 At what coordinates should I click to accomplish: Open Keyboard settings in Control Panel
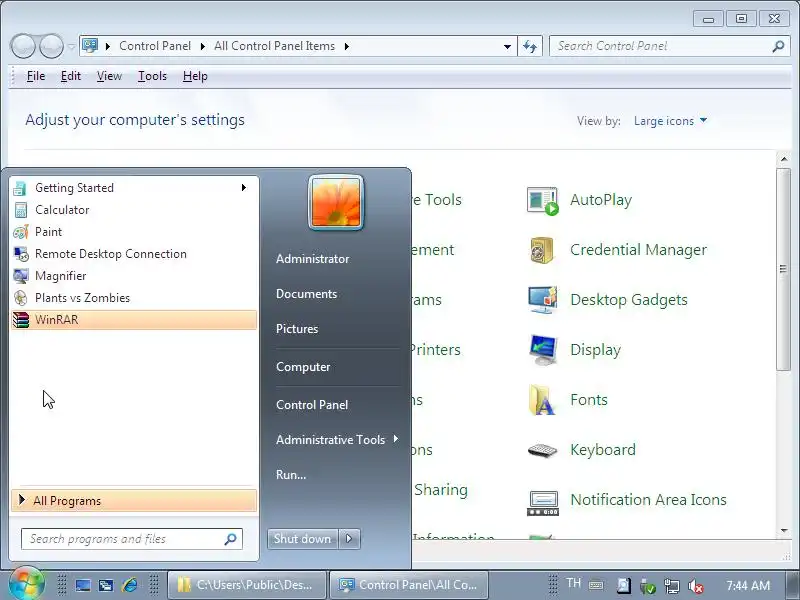(x=582, y=450)
